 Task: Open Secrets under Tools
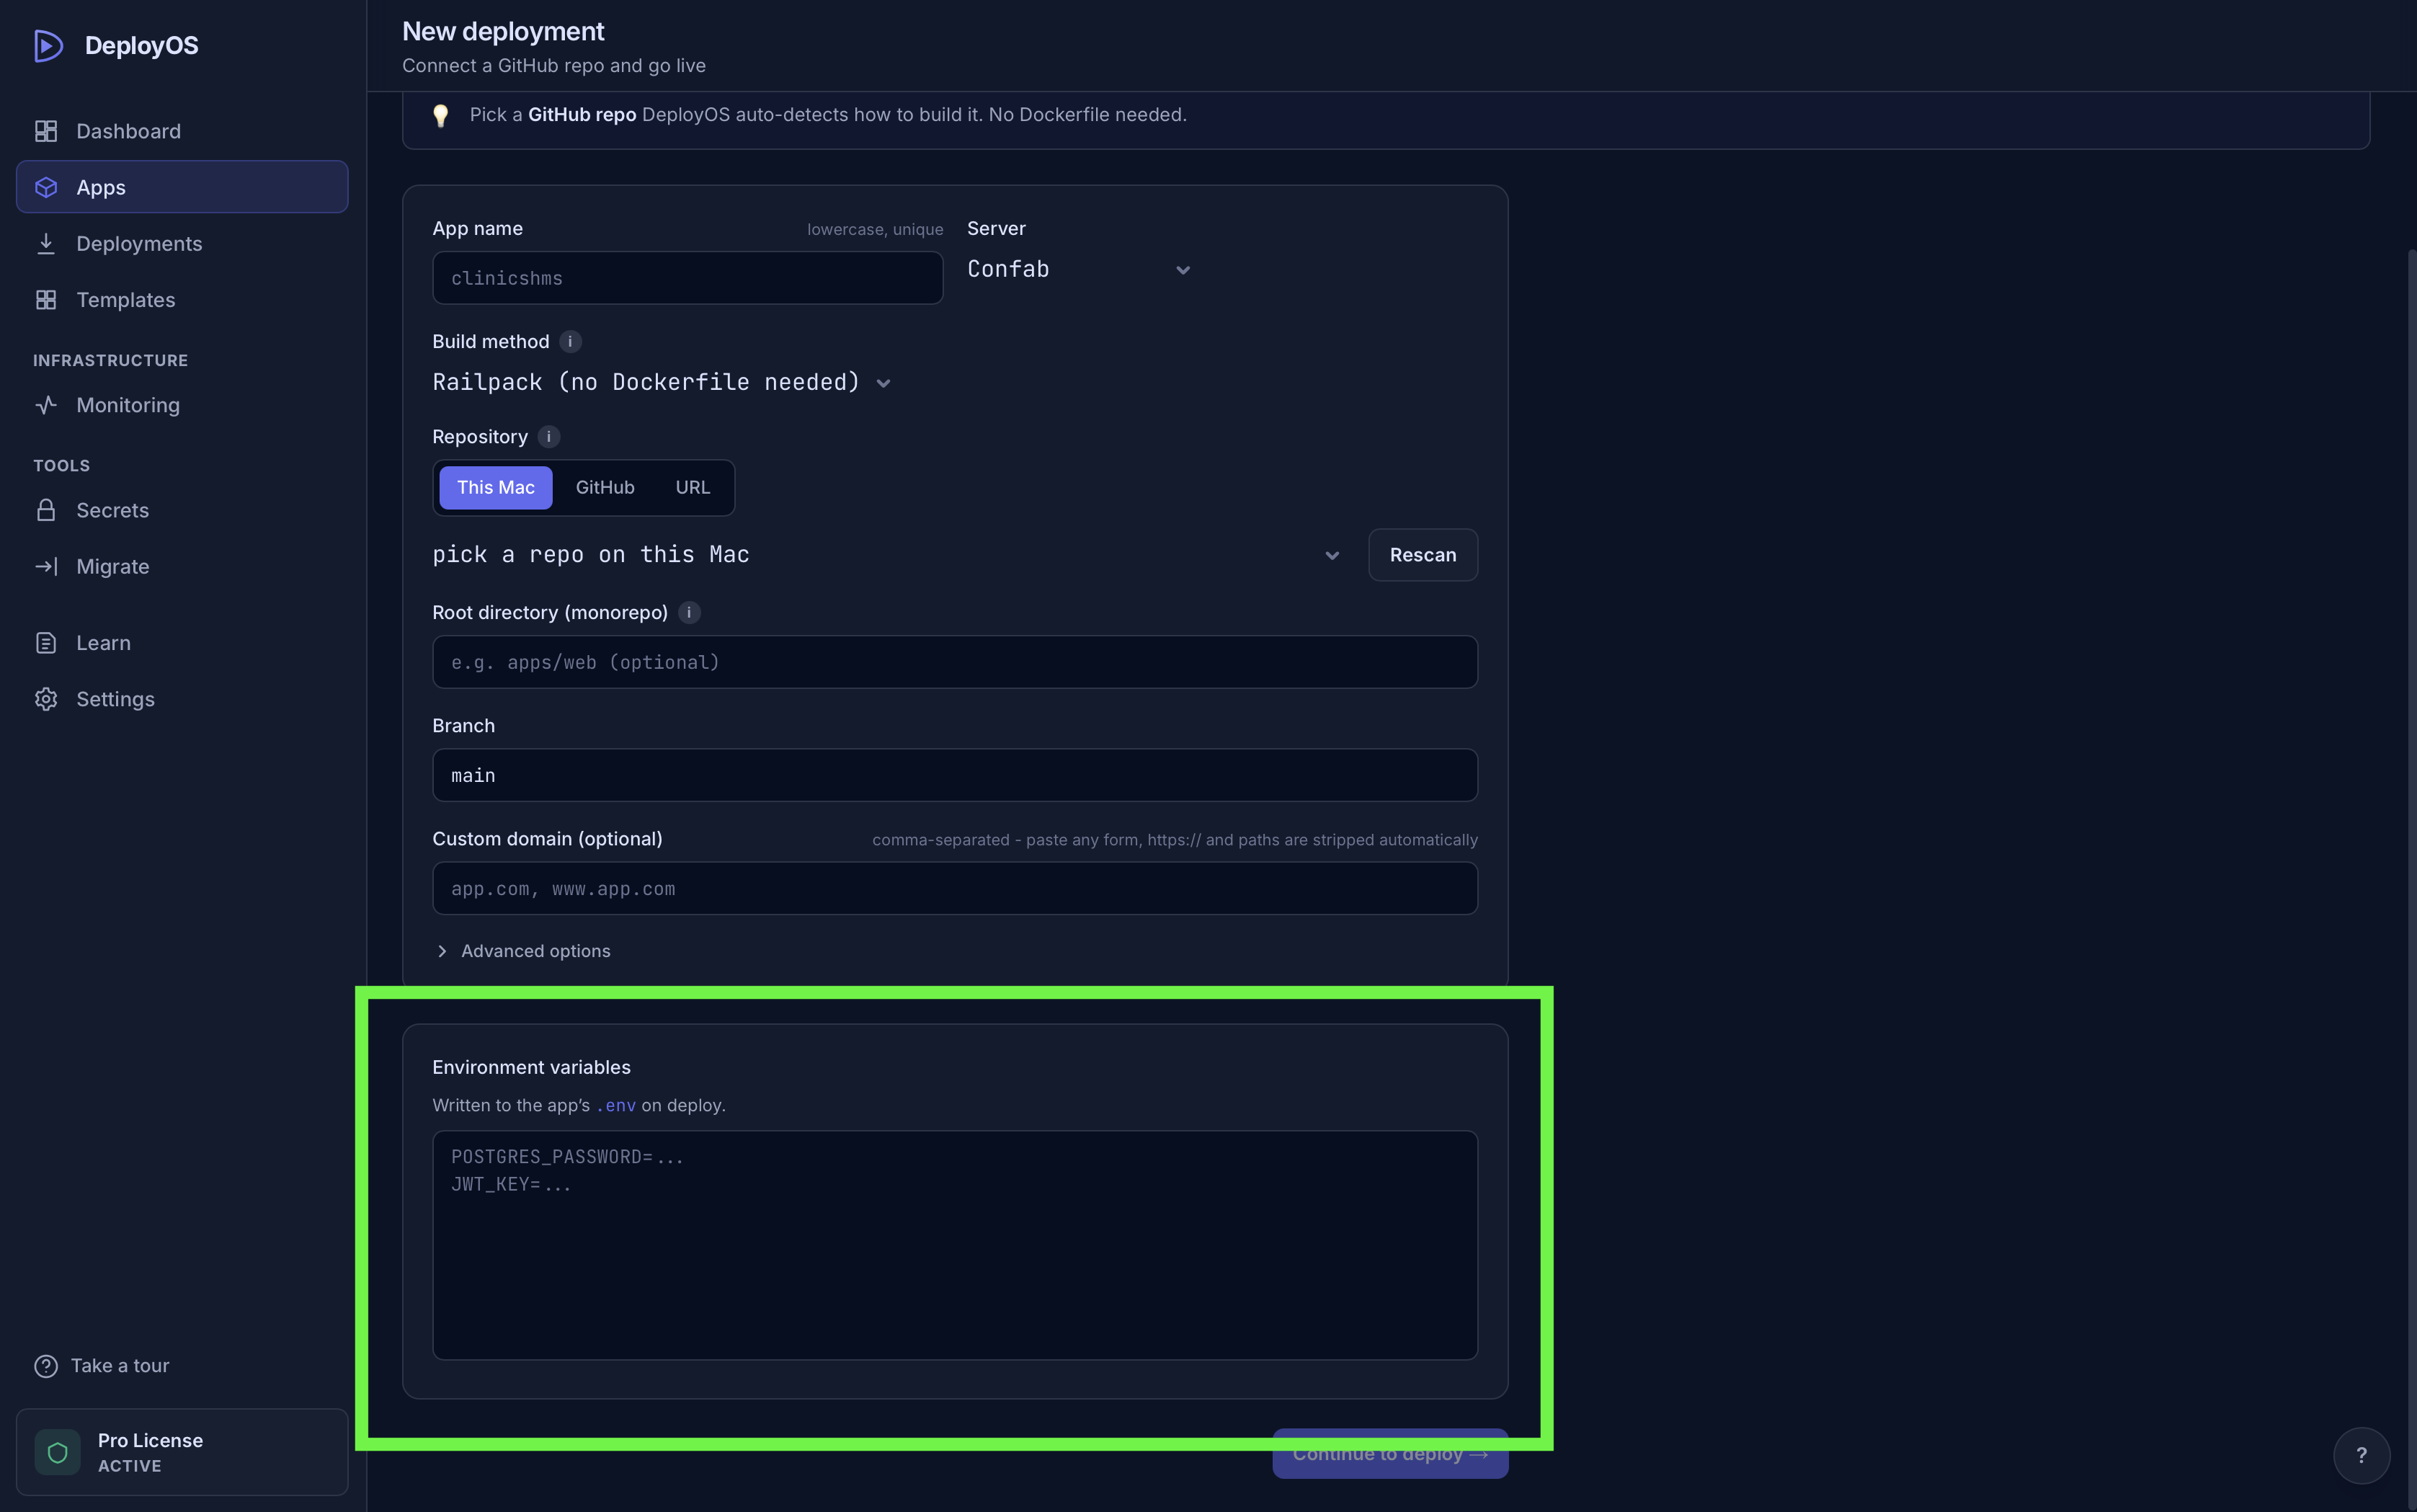pyautogui.click(x=182, y=510)
